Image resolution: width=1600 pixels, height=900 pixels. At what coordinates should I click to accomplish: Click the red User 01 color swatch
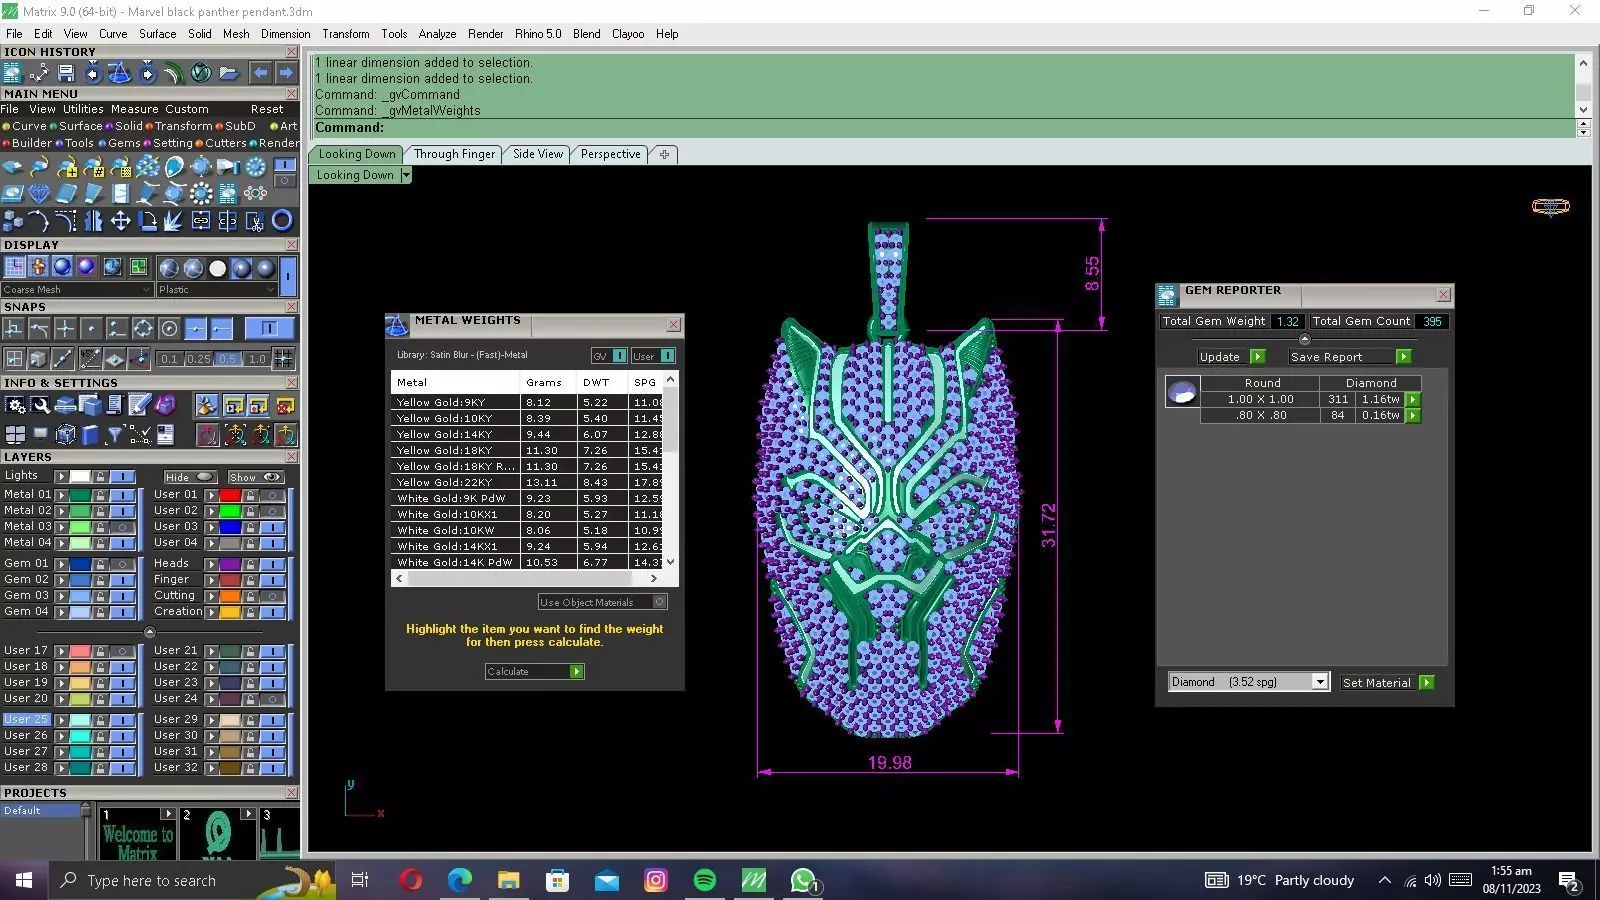(x=230, y=495)
